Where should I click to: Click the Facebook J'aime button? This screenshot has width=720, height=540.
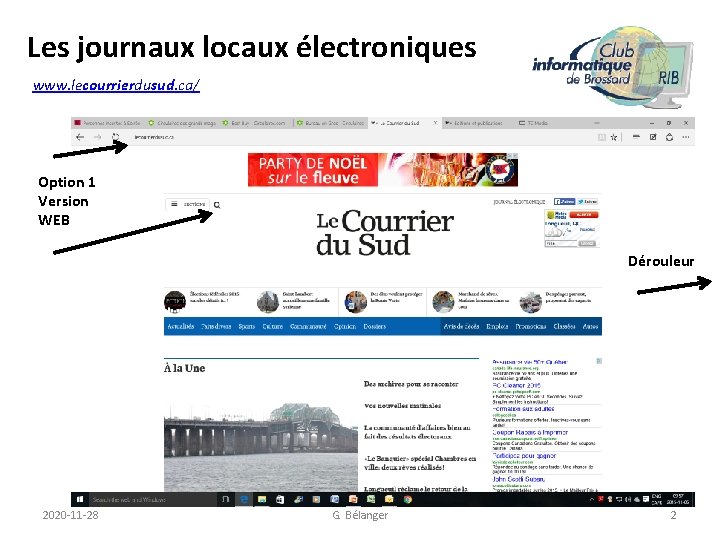(564, 202)
